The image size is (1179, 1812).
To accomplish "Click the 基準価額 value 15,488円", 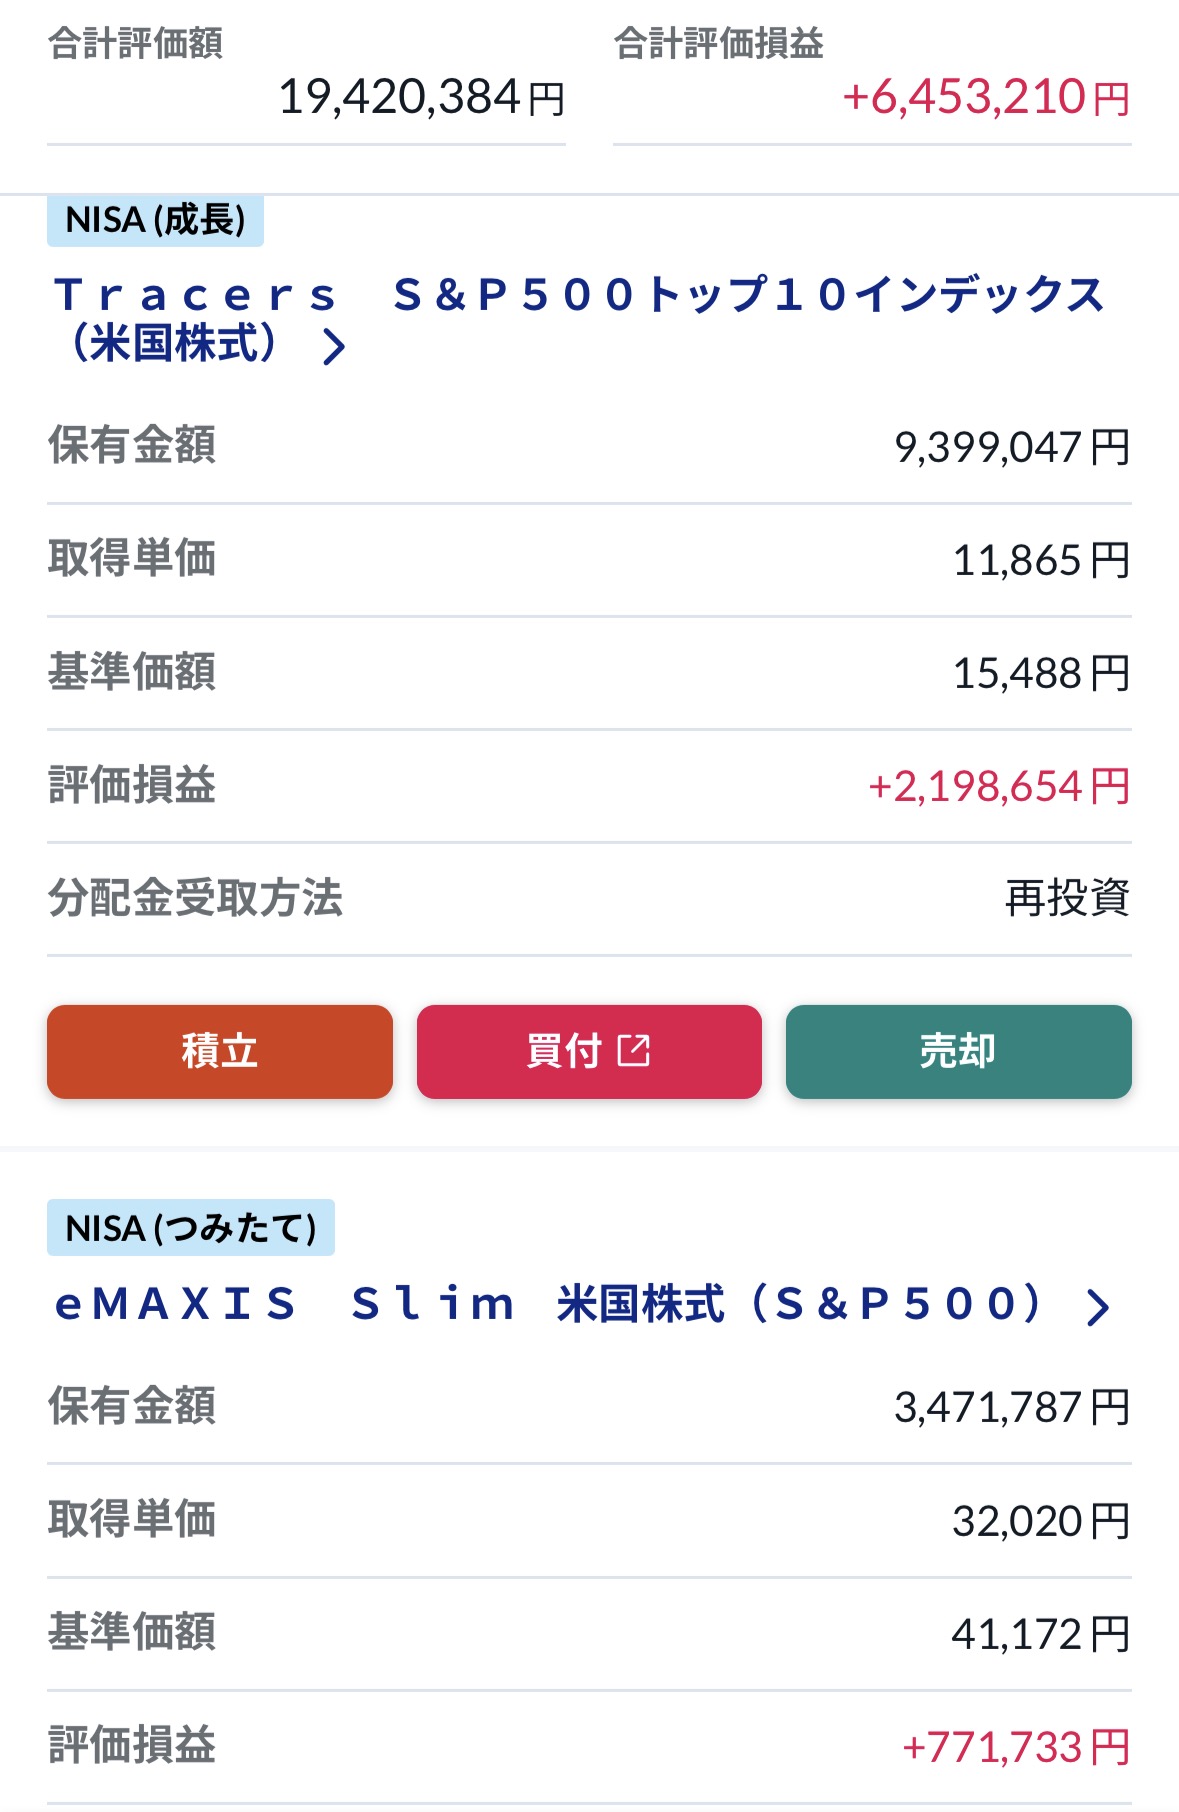I will click(1040, 673).
